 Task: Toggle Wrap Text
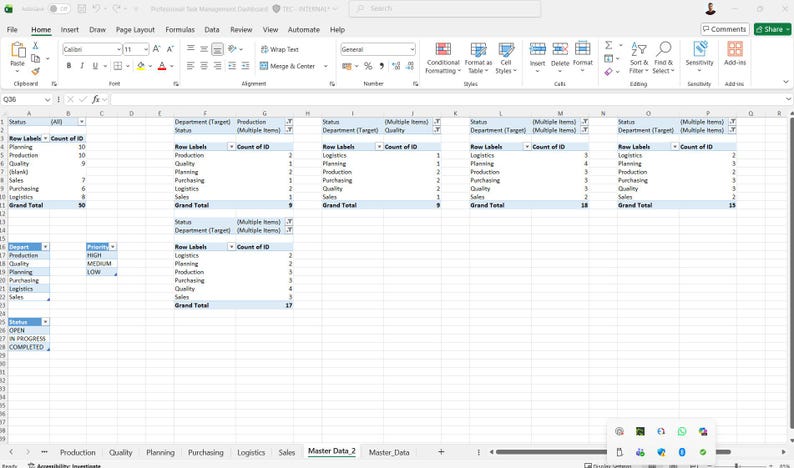coord(280,49)
